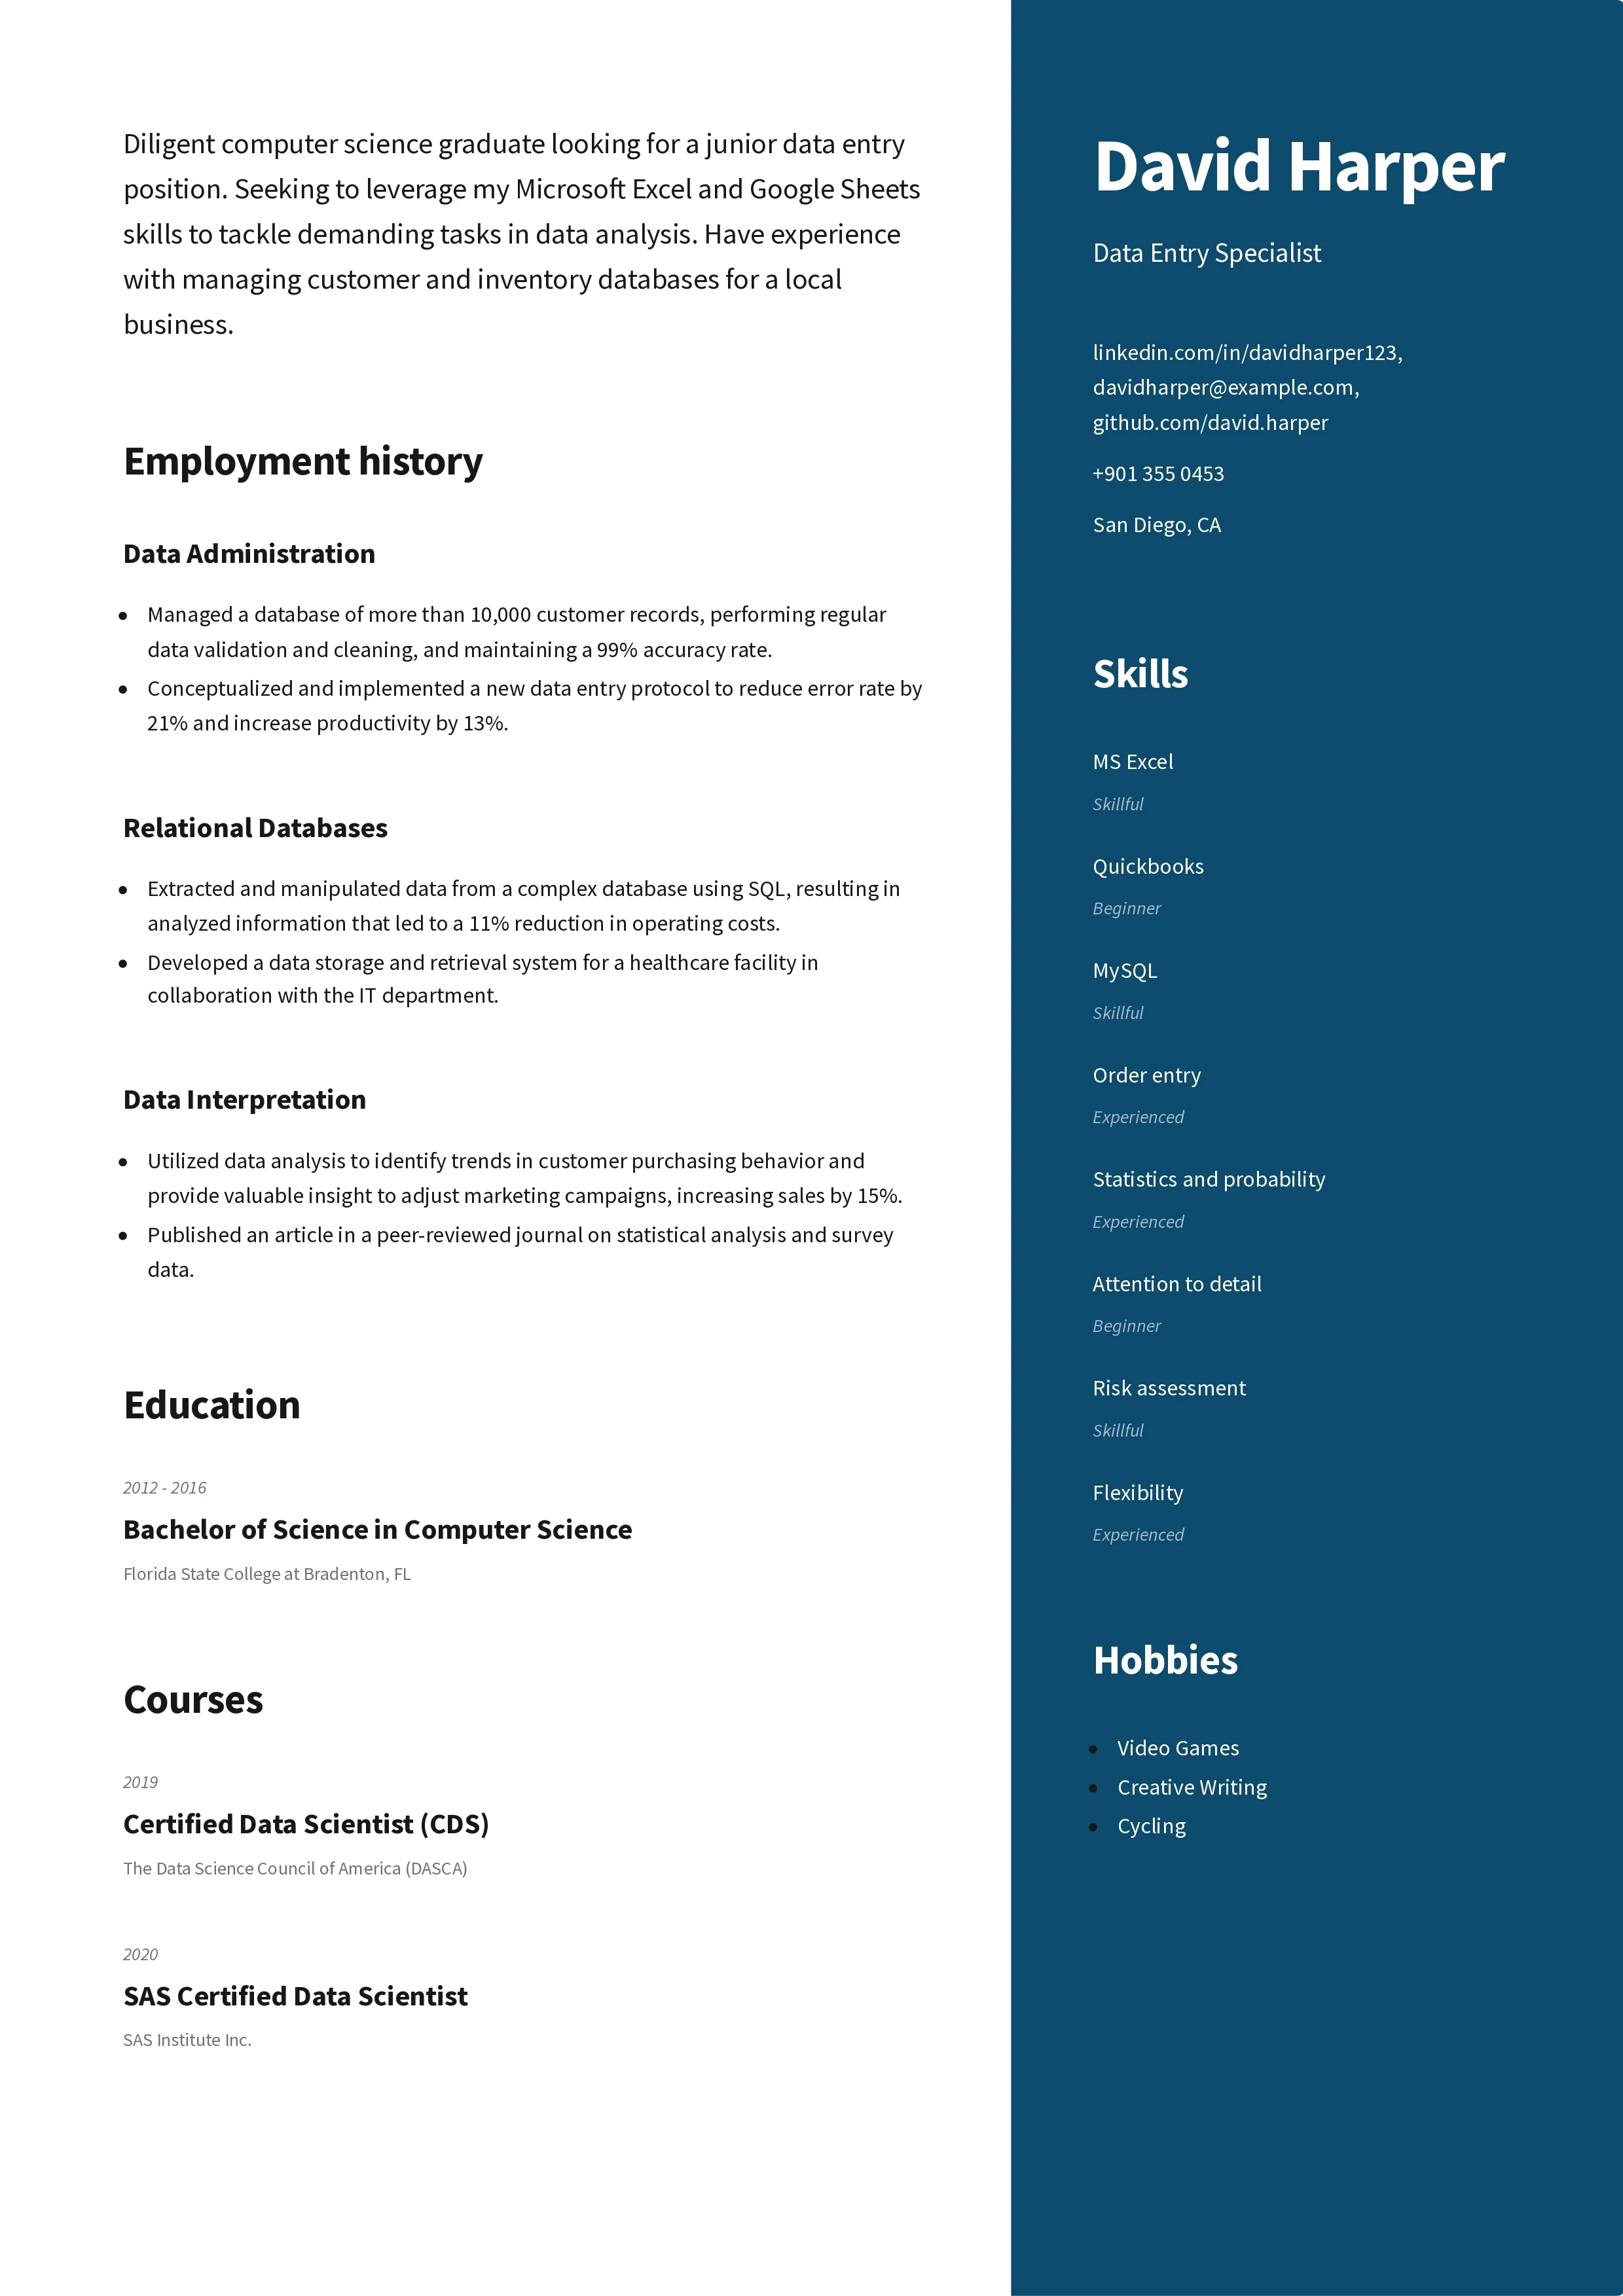The image size is (1623, 2296).
Task: Toggle visibility of Relational Databases section
Action: click(253, 825)
